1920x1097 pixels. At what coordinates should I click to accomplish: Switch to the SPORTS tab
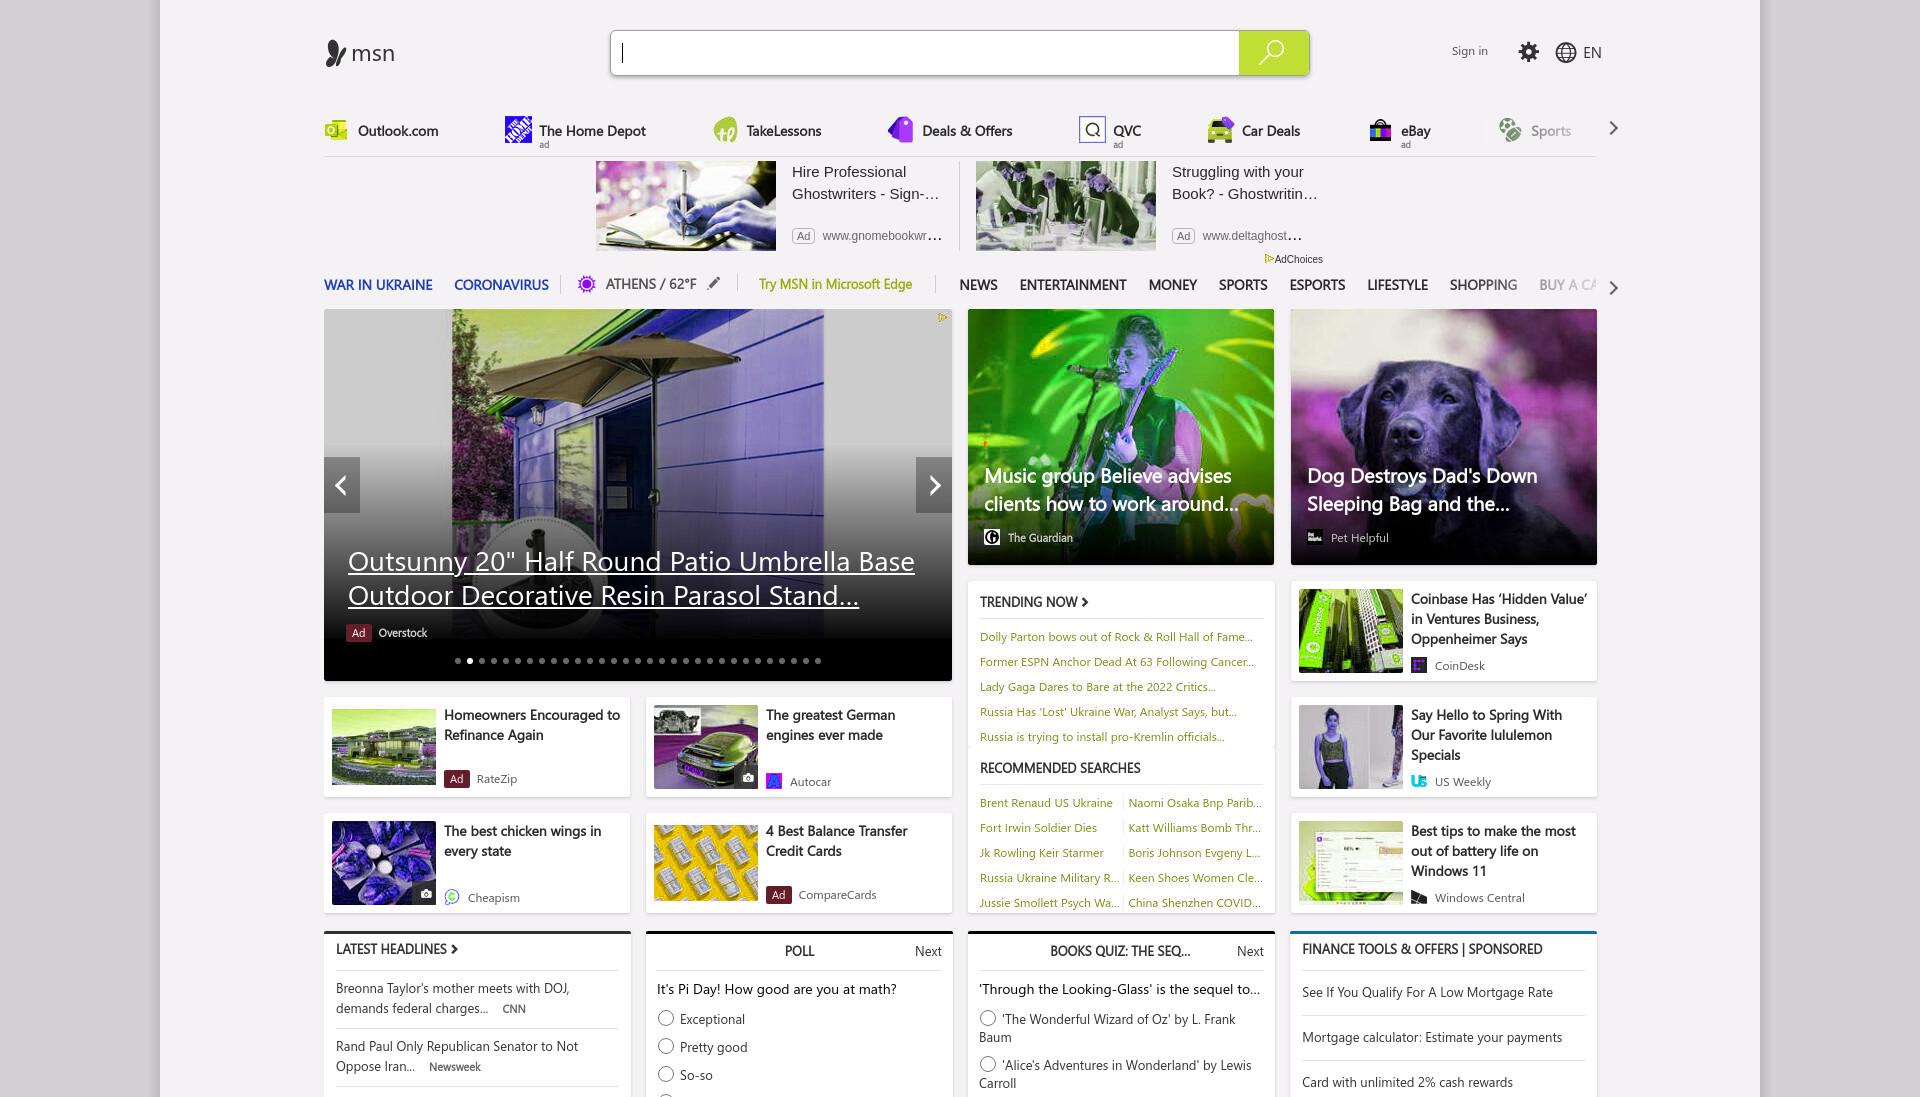coord(1243,285)
